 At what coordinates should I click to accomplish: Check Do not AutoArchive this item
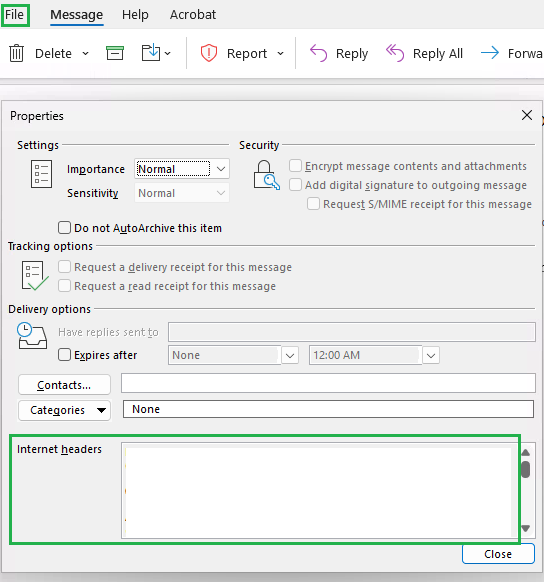[64, 228]
